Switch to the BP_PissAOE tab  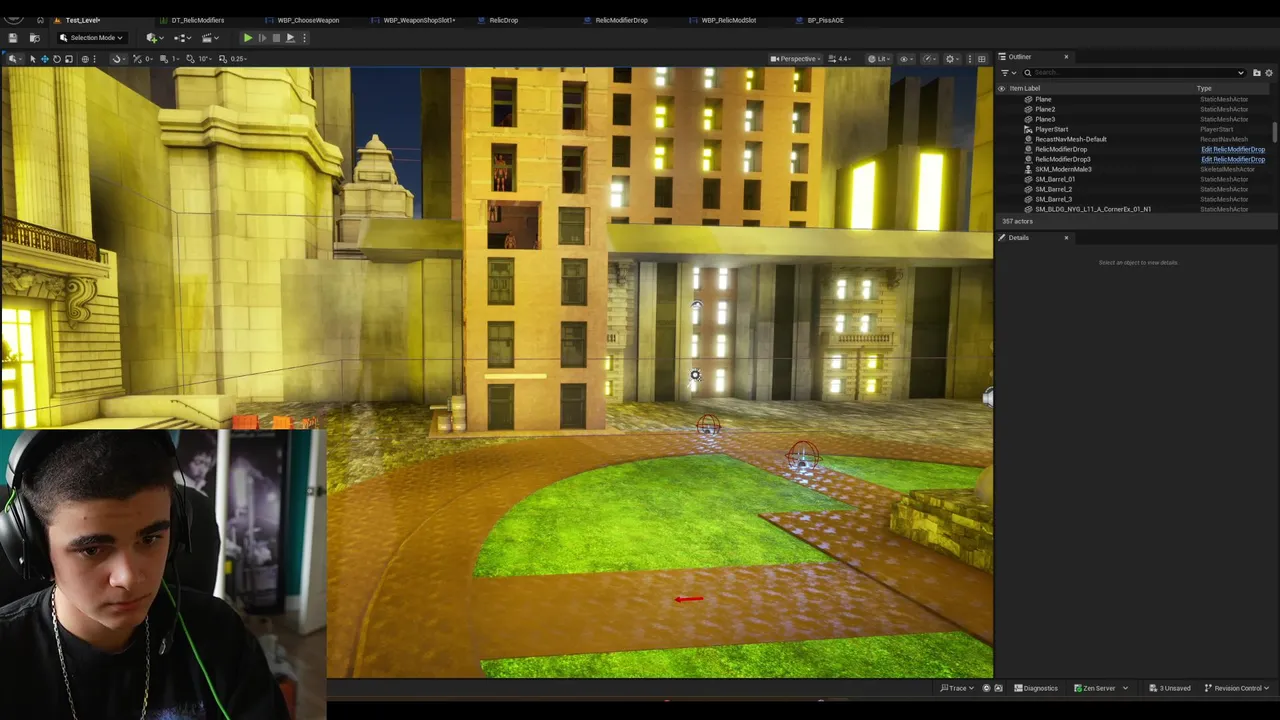(x=825, y=20)
